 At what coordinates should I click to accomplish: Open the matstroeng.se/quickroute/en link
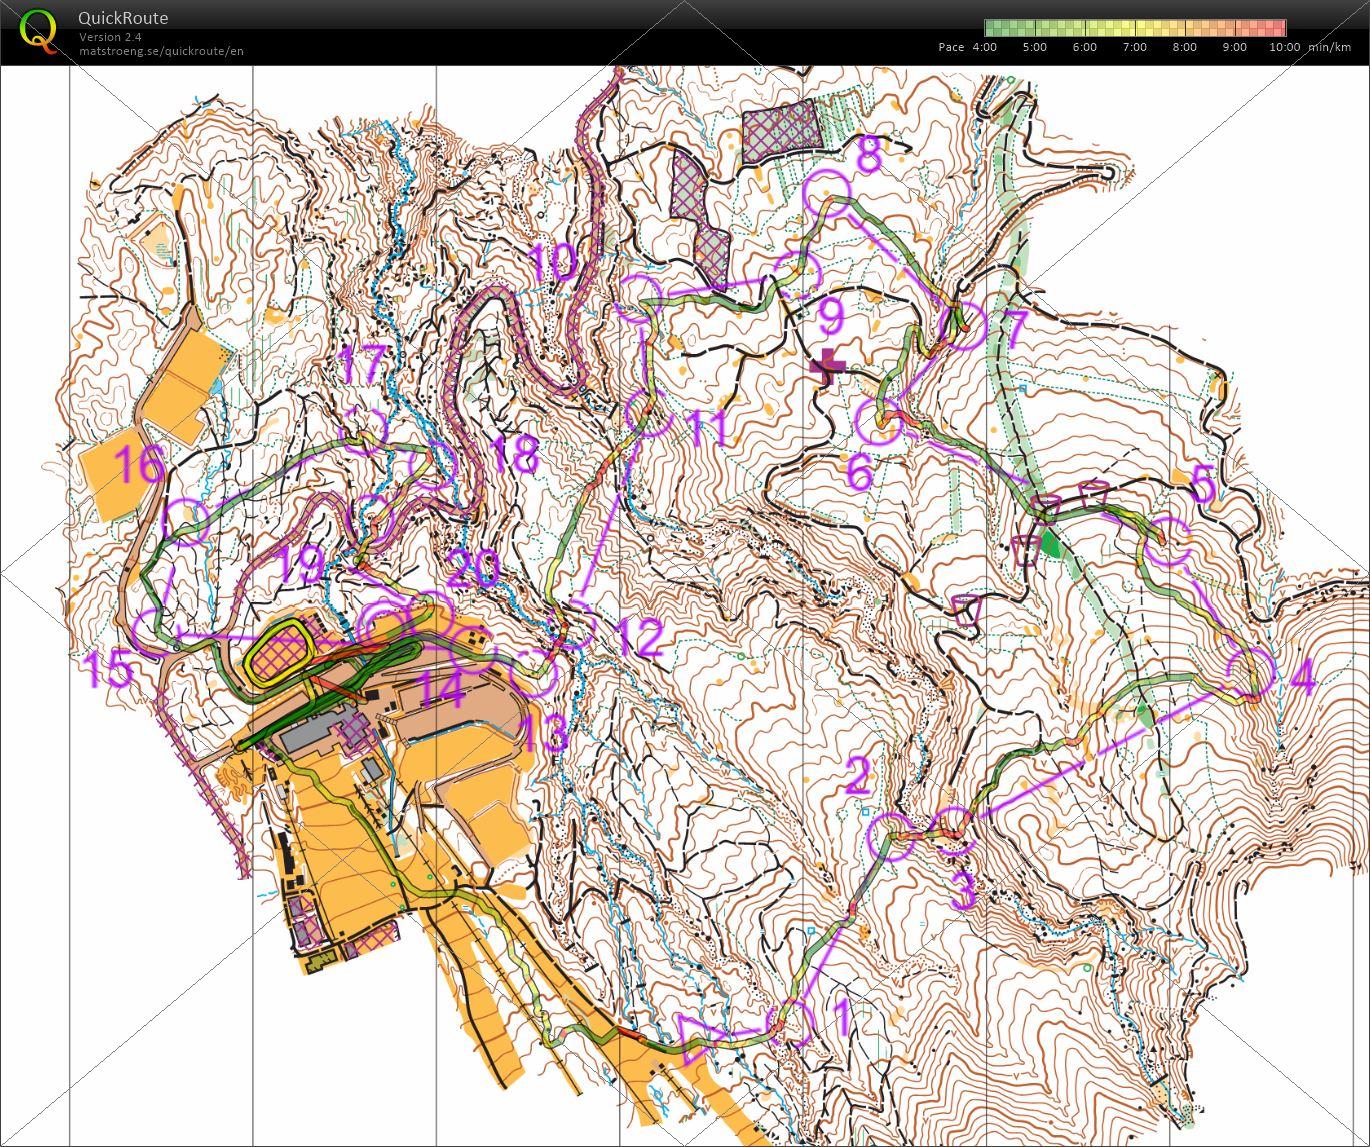click(x=161, y=51)
